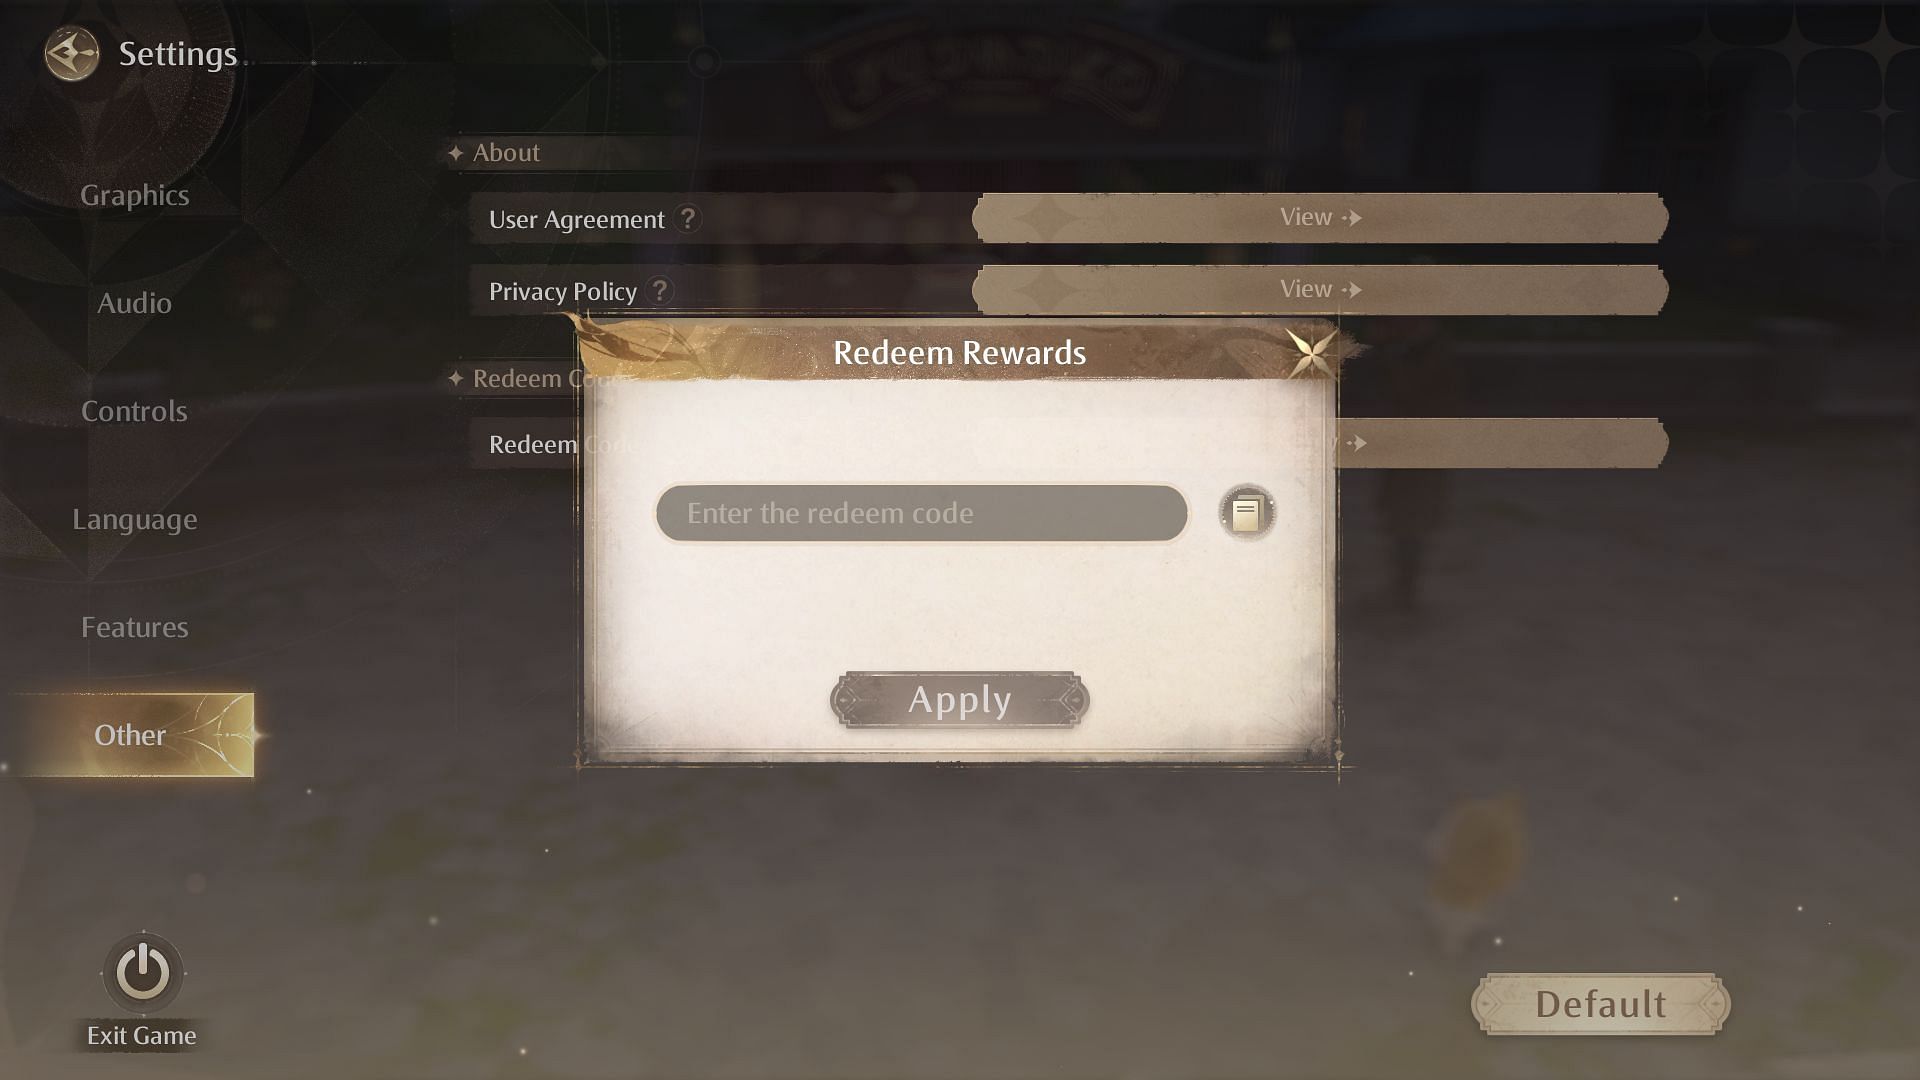
Task: Expand the About section header
Action: (505, 152)
